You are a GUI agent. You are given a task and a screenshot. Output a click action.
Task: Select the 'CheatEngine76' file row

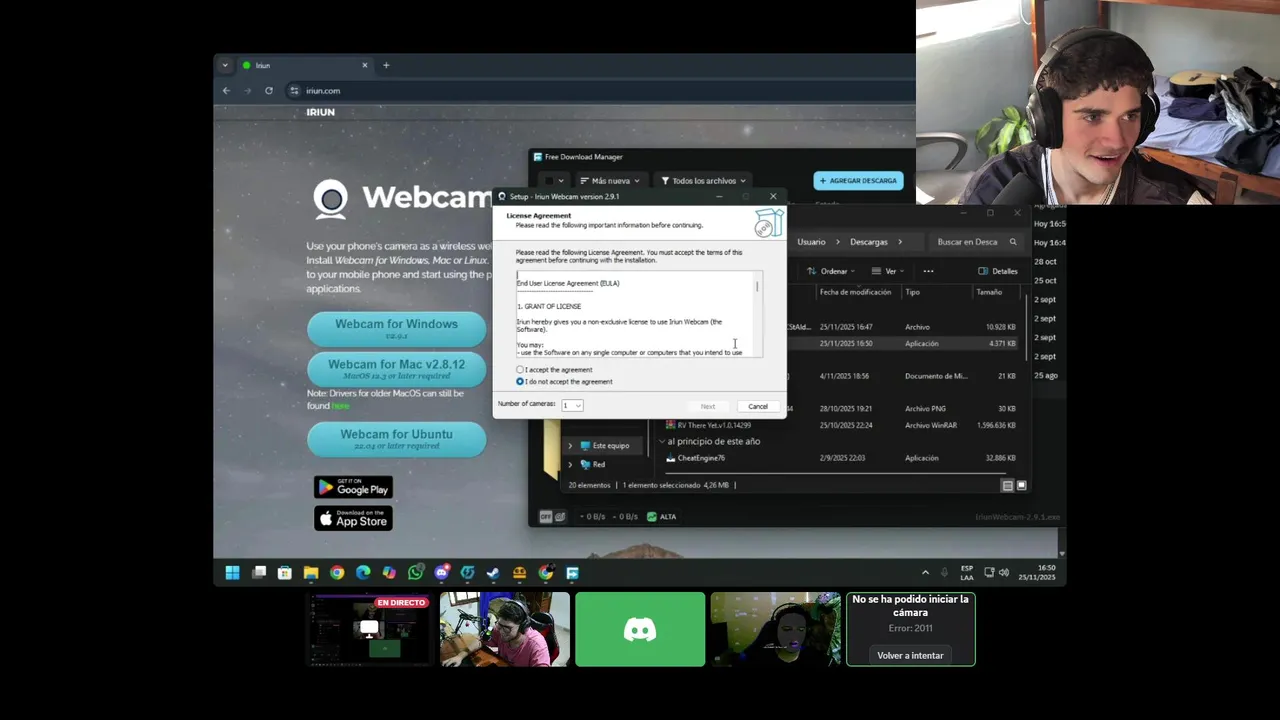840,458
